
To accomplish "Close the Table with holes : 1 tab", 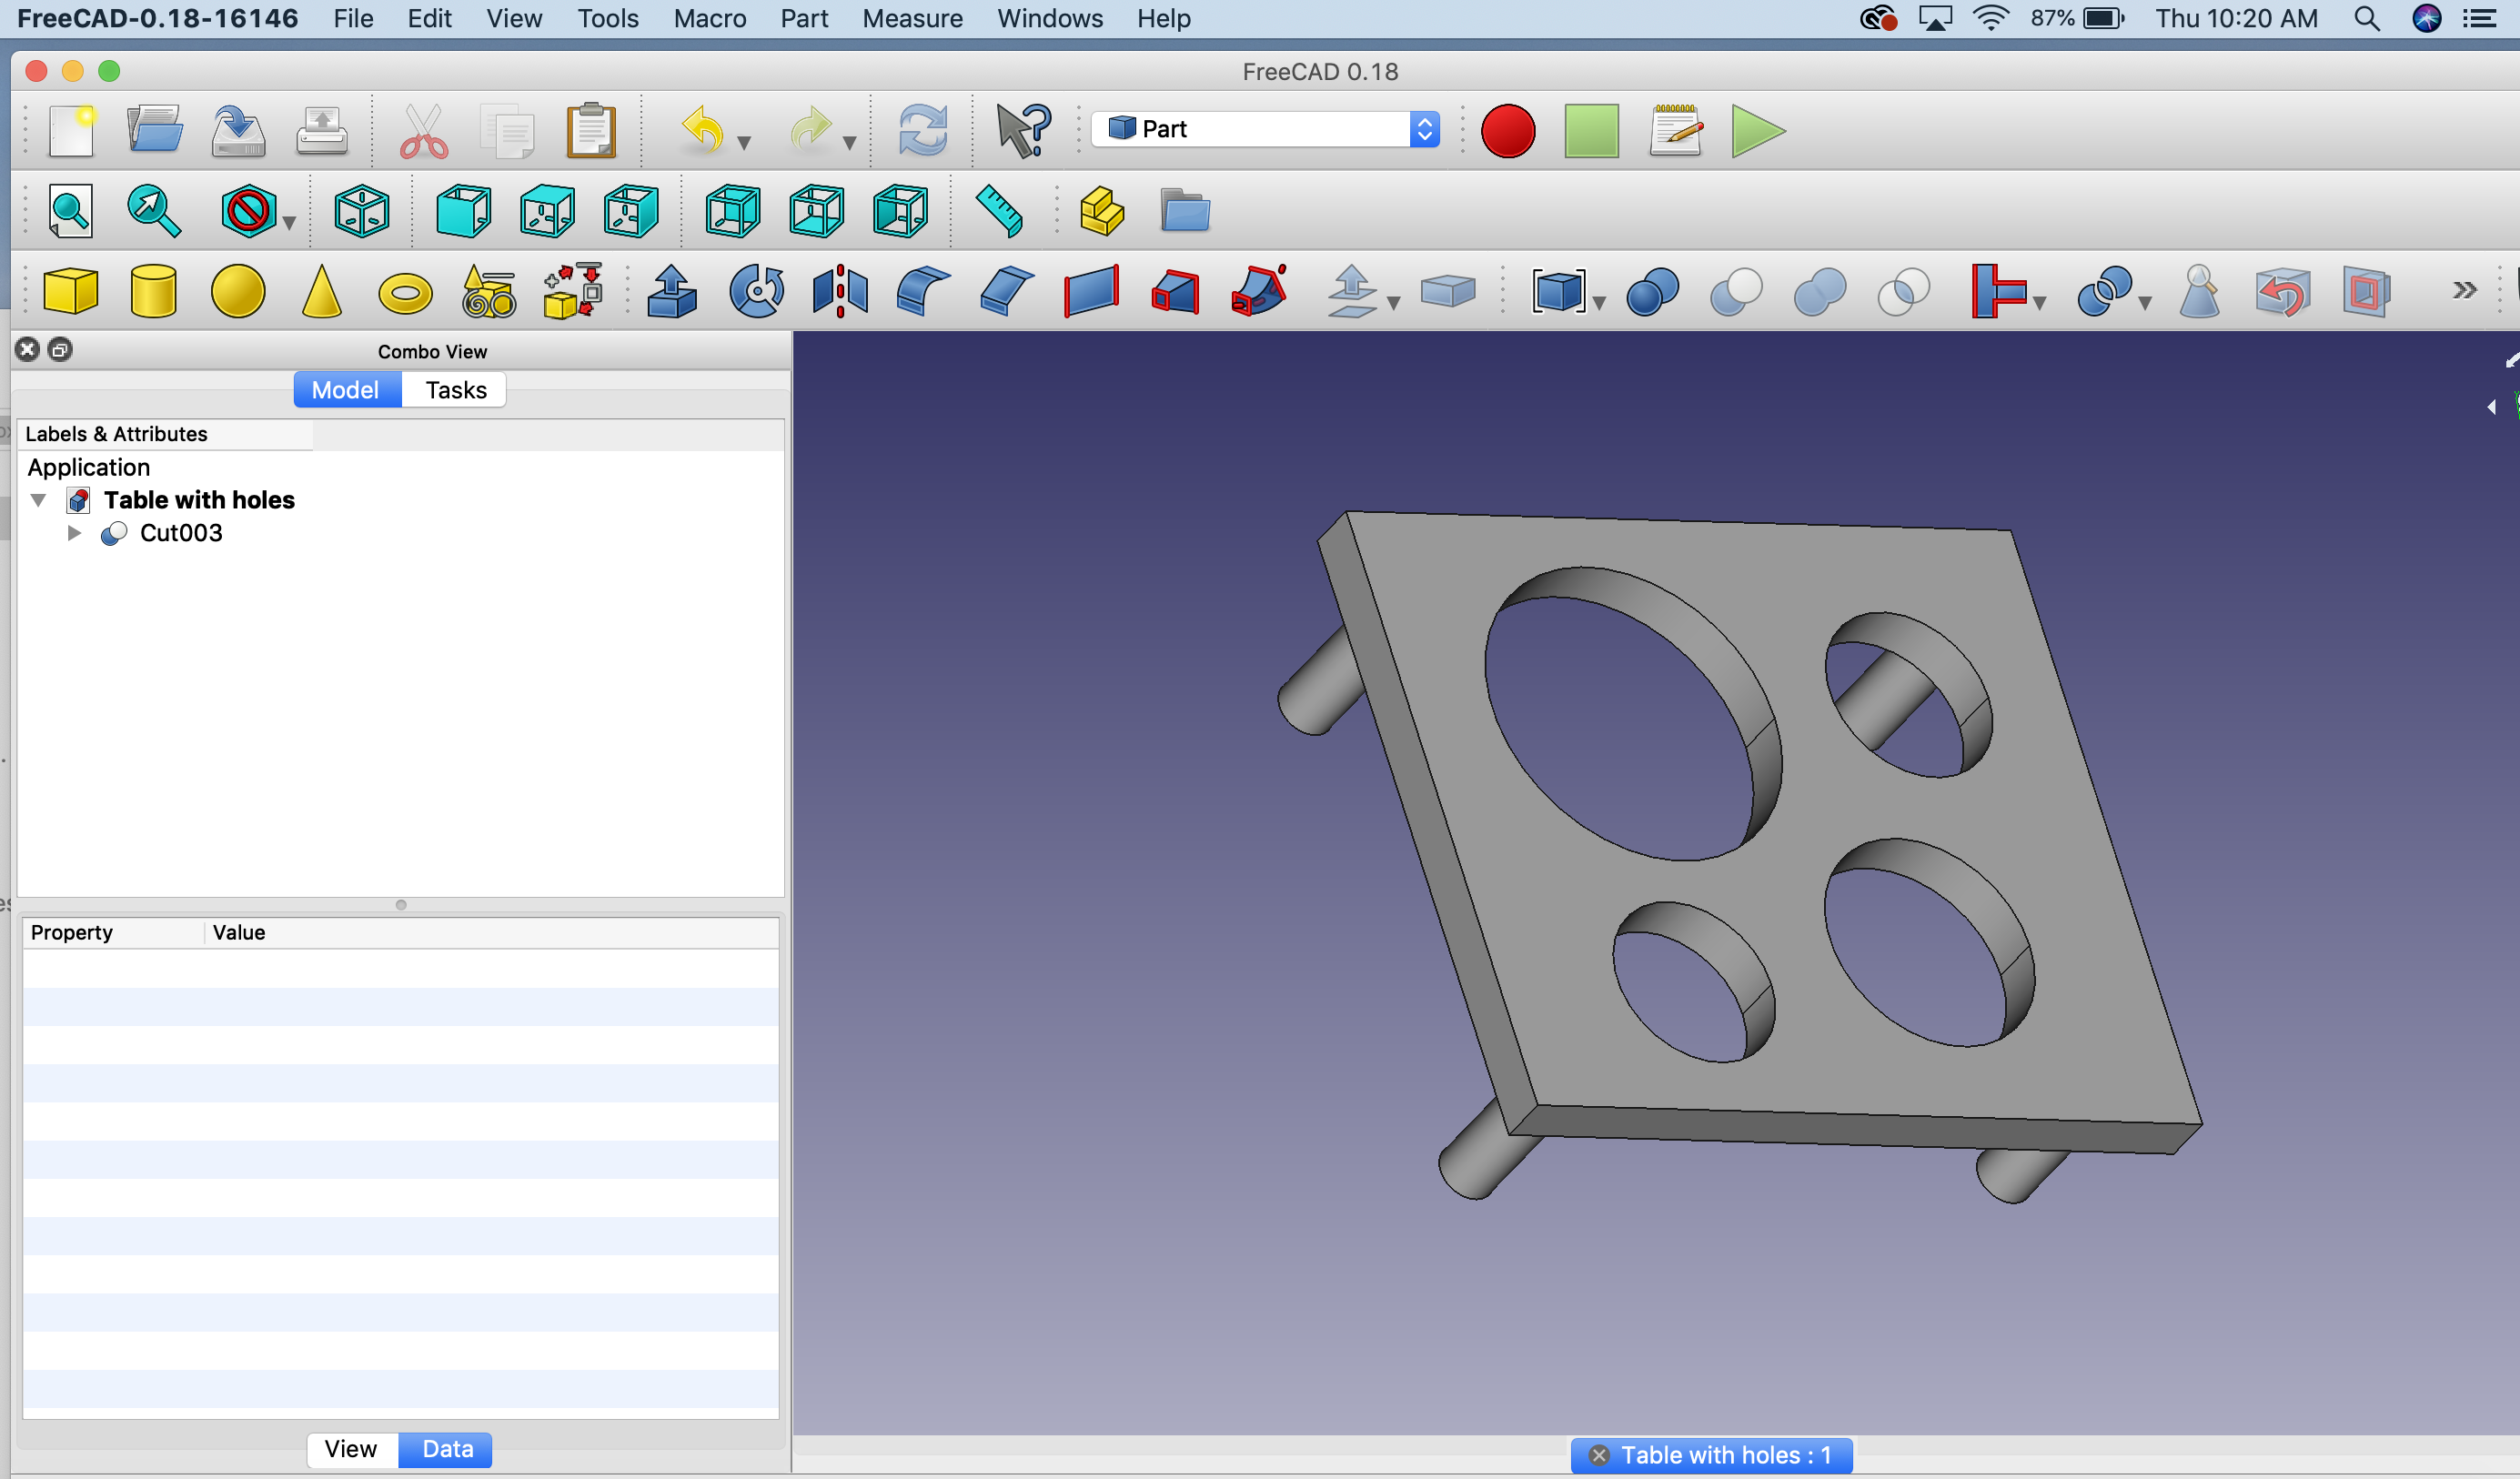I will pos(1598,1455).
